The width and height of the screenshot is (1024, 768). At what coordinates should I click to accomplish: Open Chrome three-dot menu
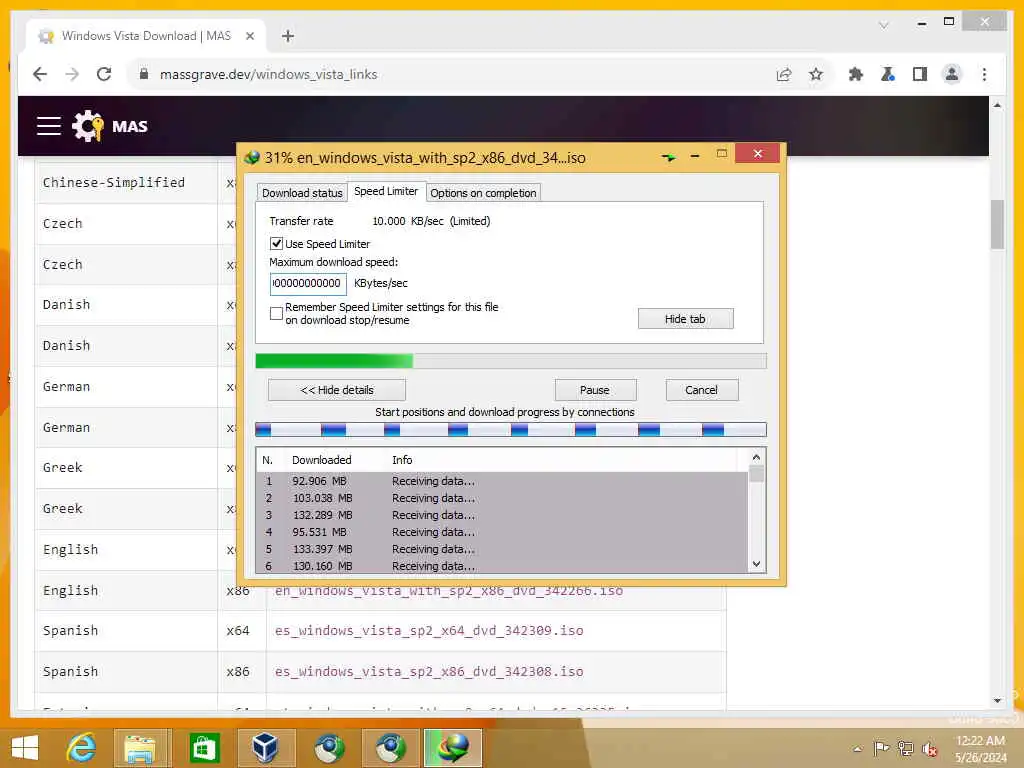point(984,74)
